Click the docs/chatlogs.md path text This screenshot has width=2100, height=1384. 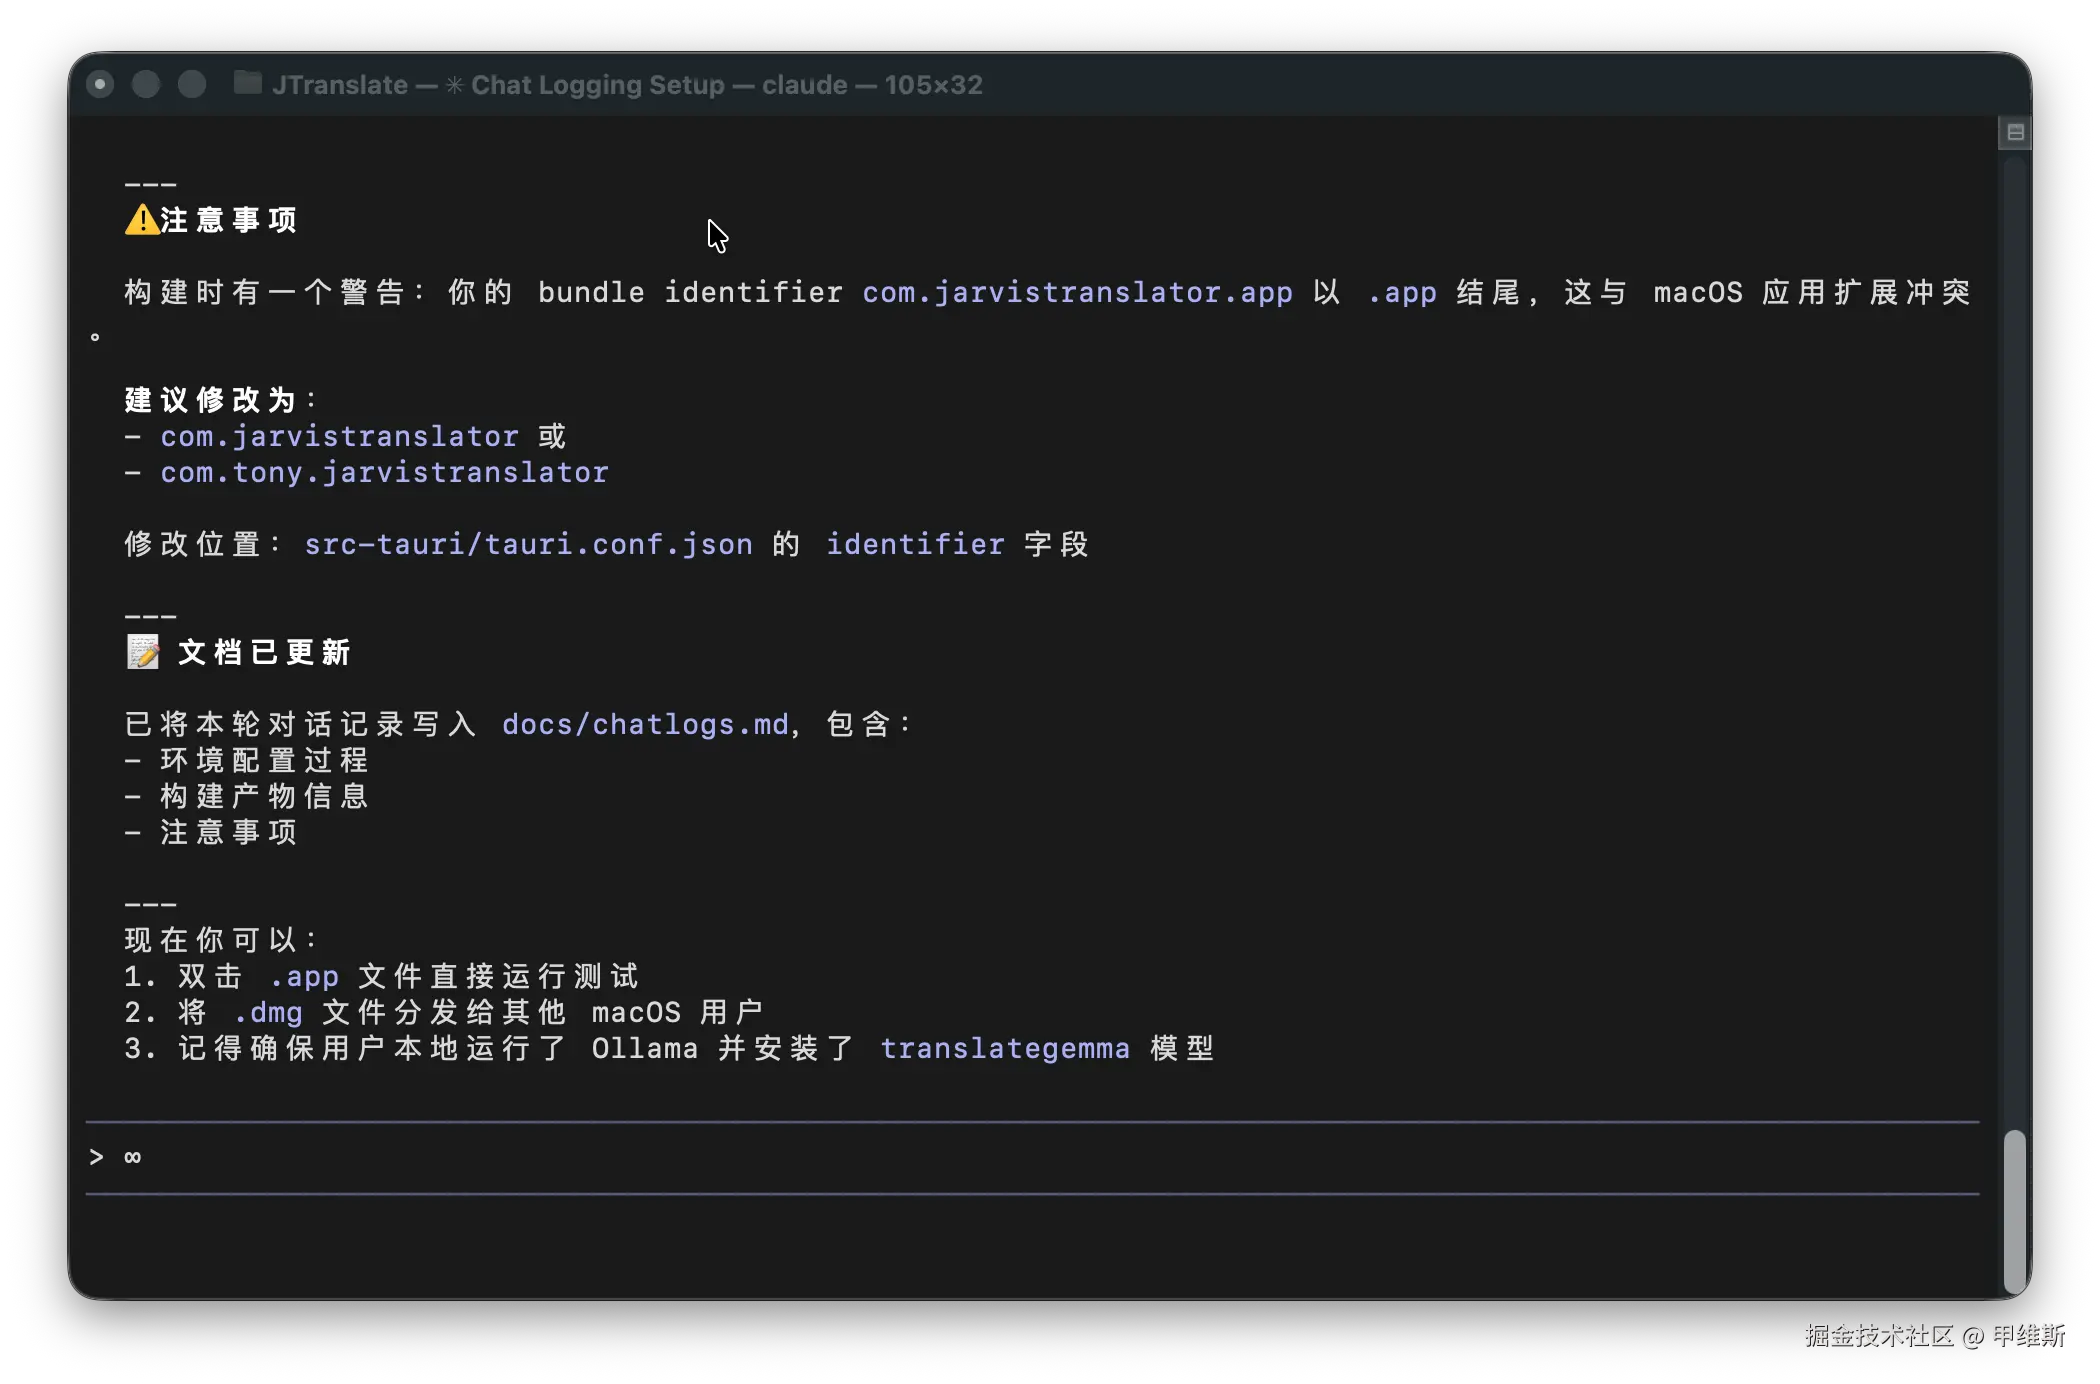point(646,724)
